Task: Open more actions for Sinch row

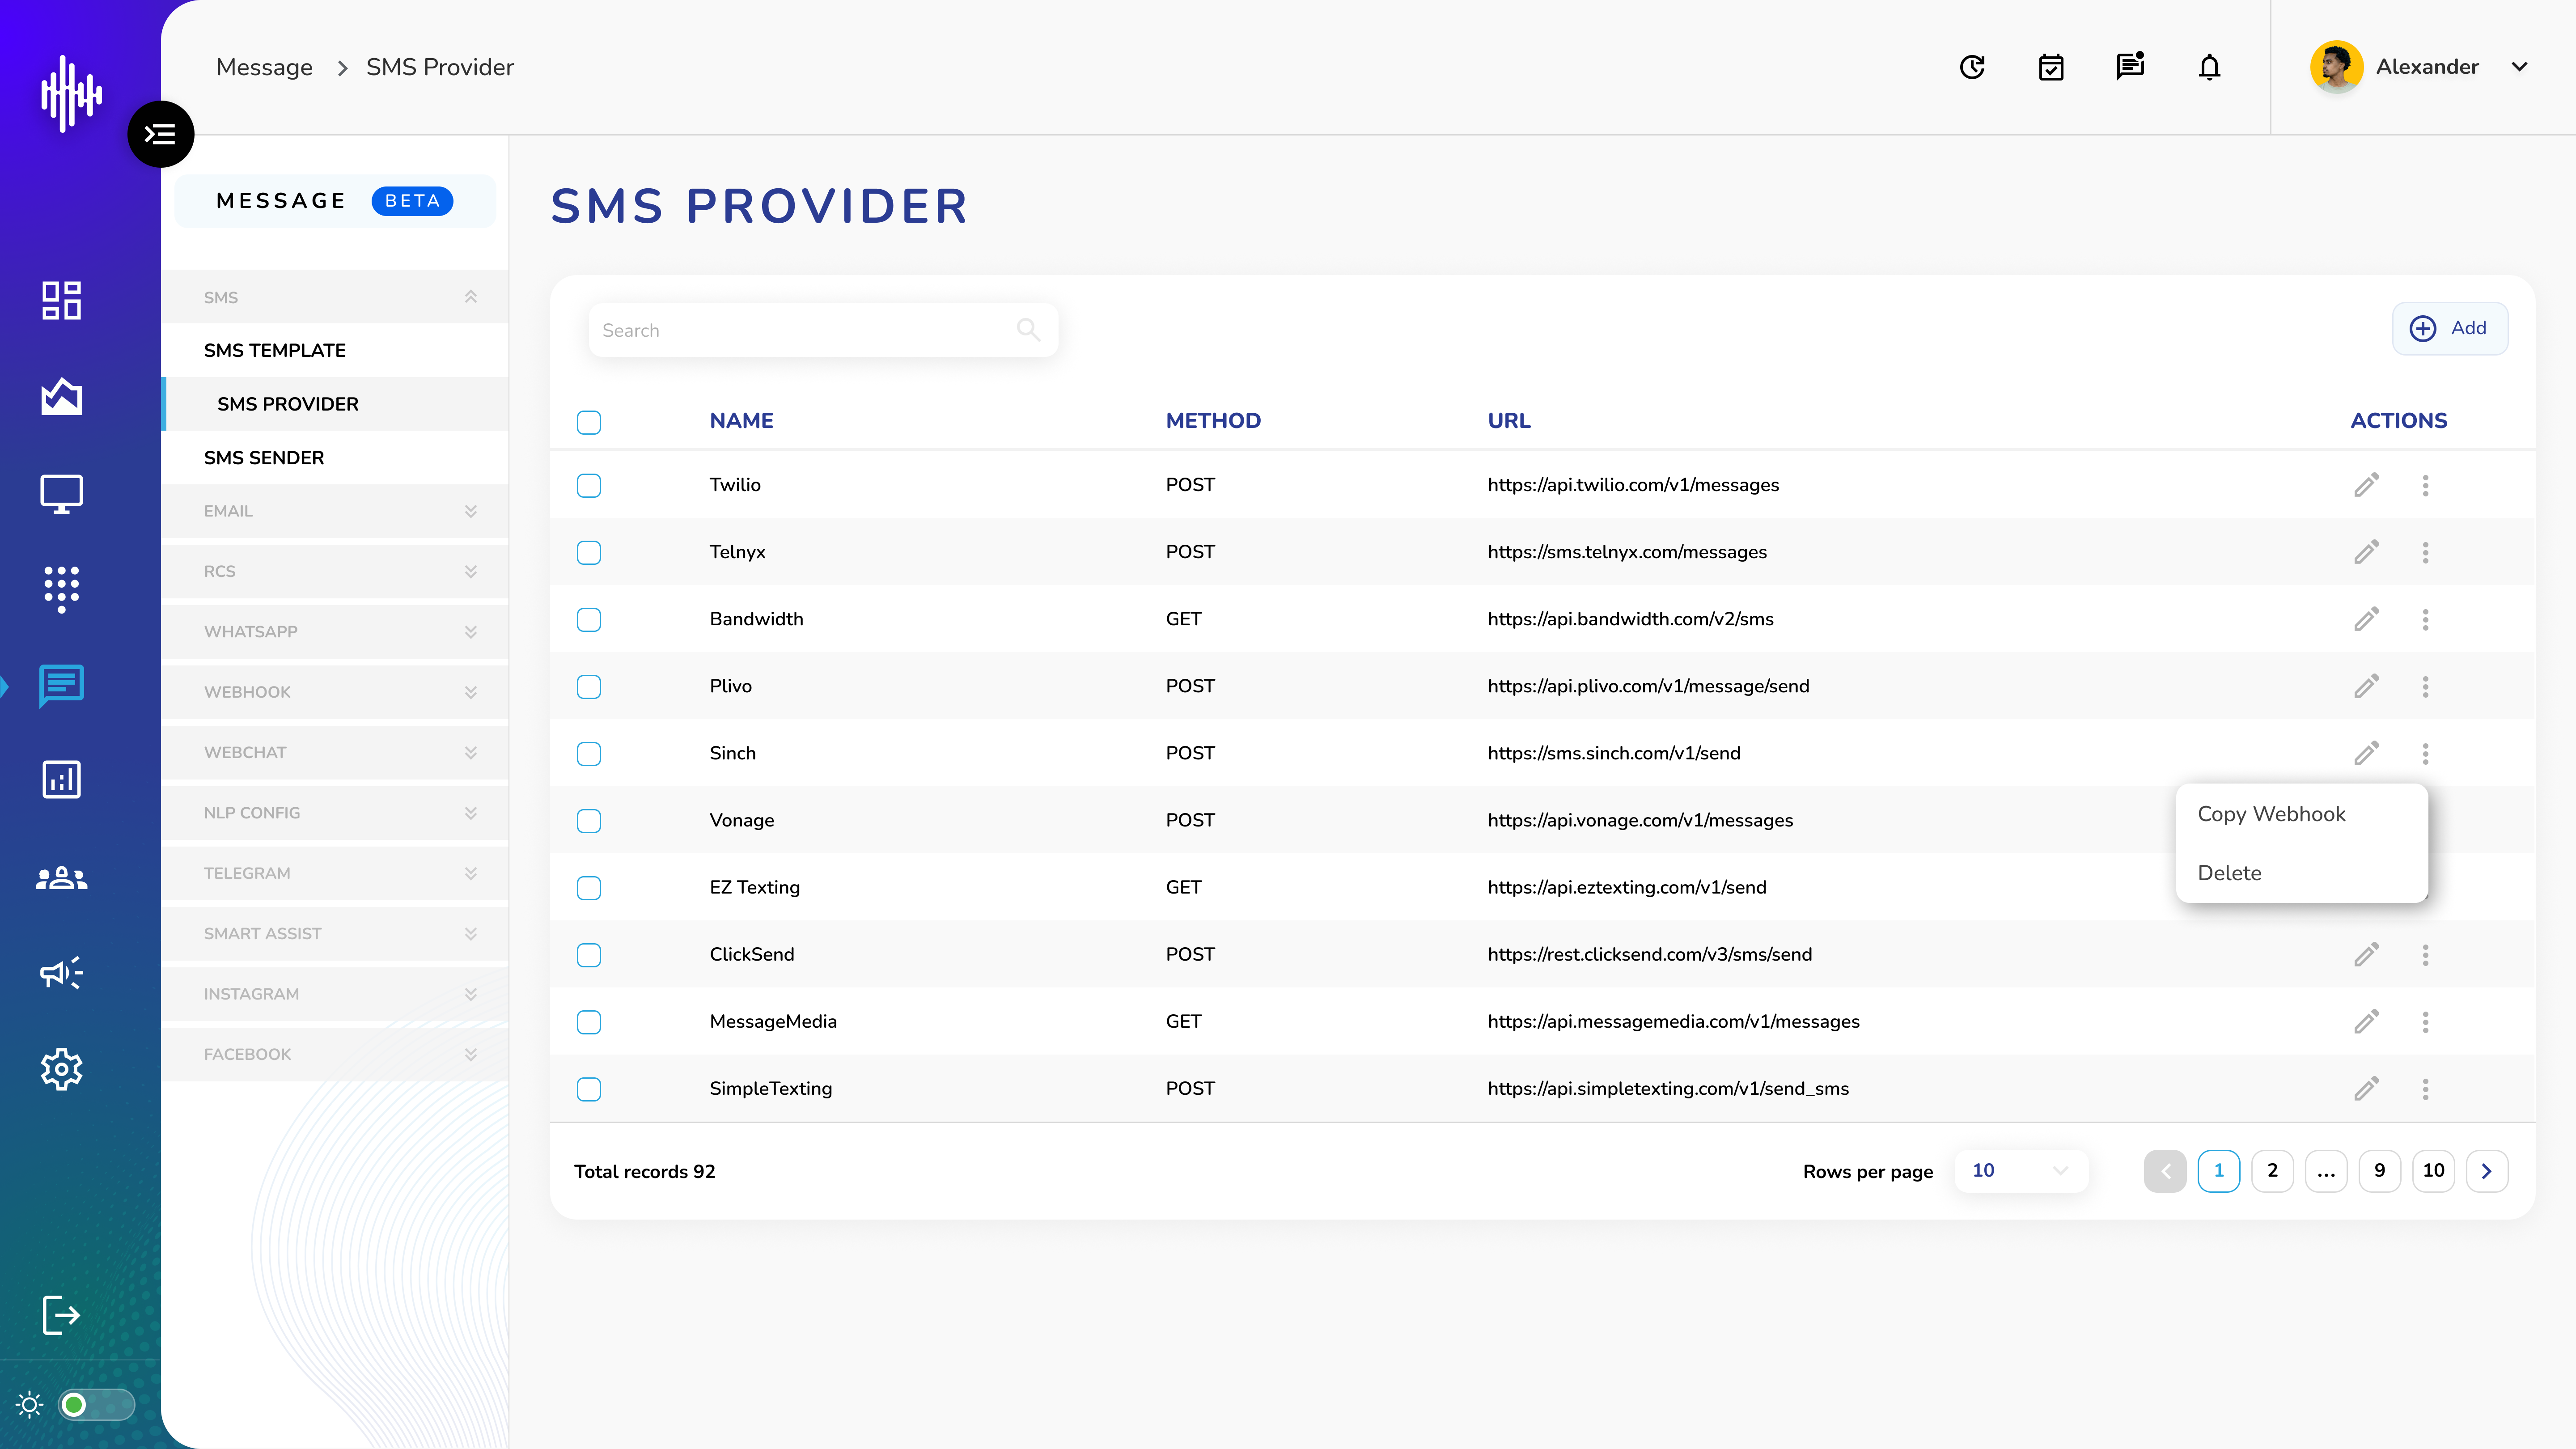Action: point(2425,753)
